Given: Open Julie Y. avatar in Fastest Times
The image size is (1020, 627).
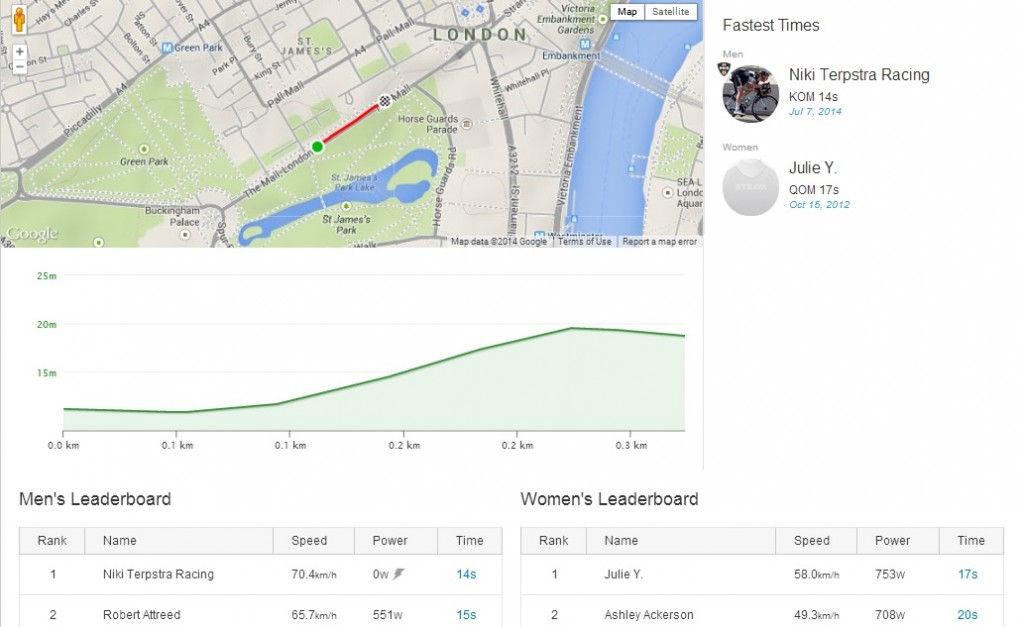Looking at the screenshot, I should [751, 187].
